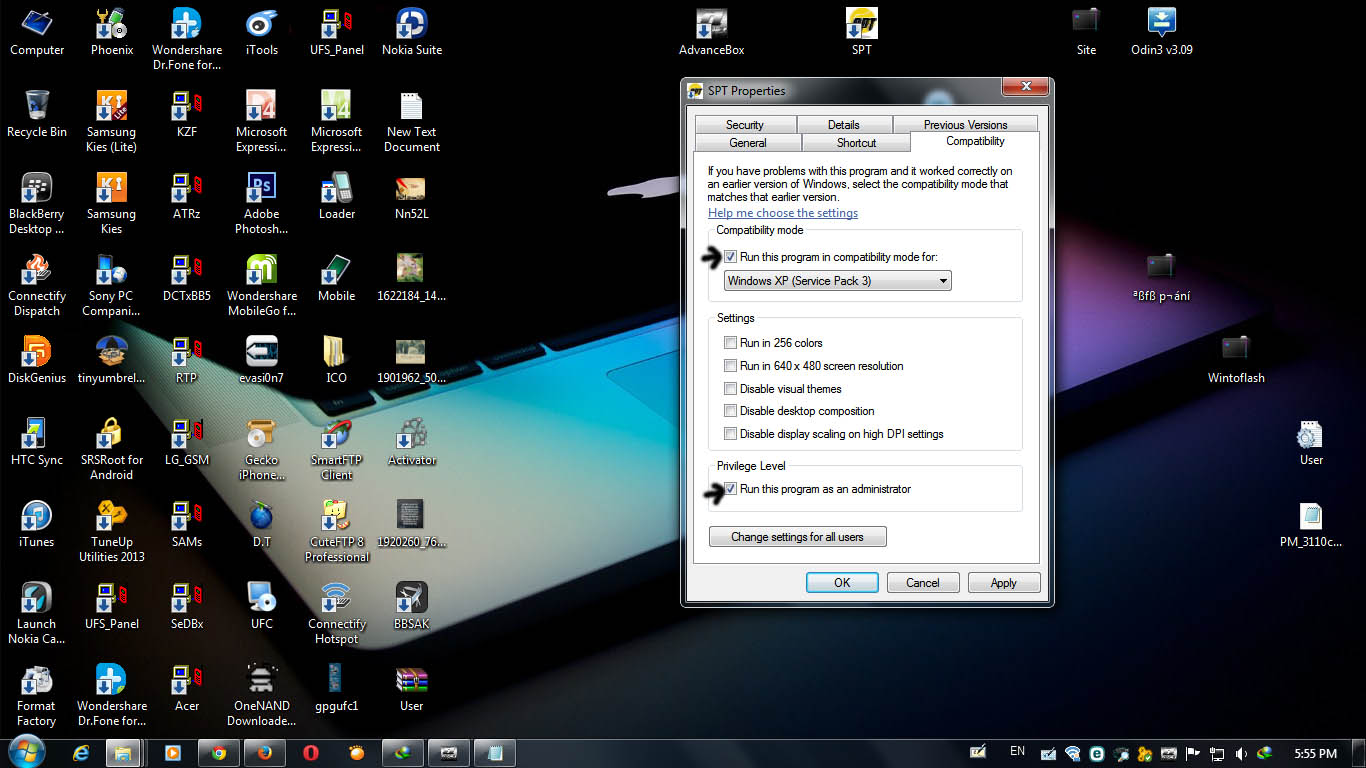
Task: Select the DiskGenius desktop icon
Action: tap(37, 360)
